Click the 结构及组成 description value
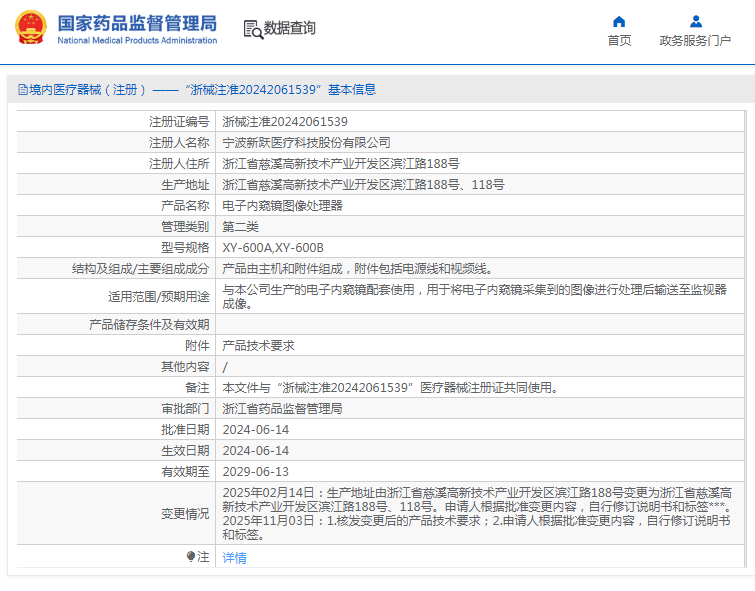755x591 pixels. pos(358,269)
